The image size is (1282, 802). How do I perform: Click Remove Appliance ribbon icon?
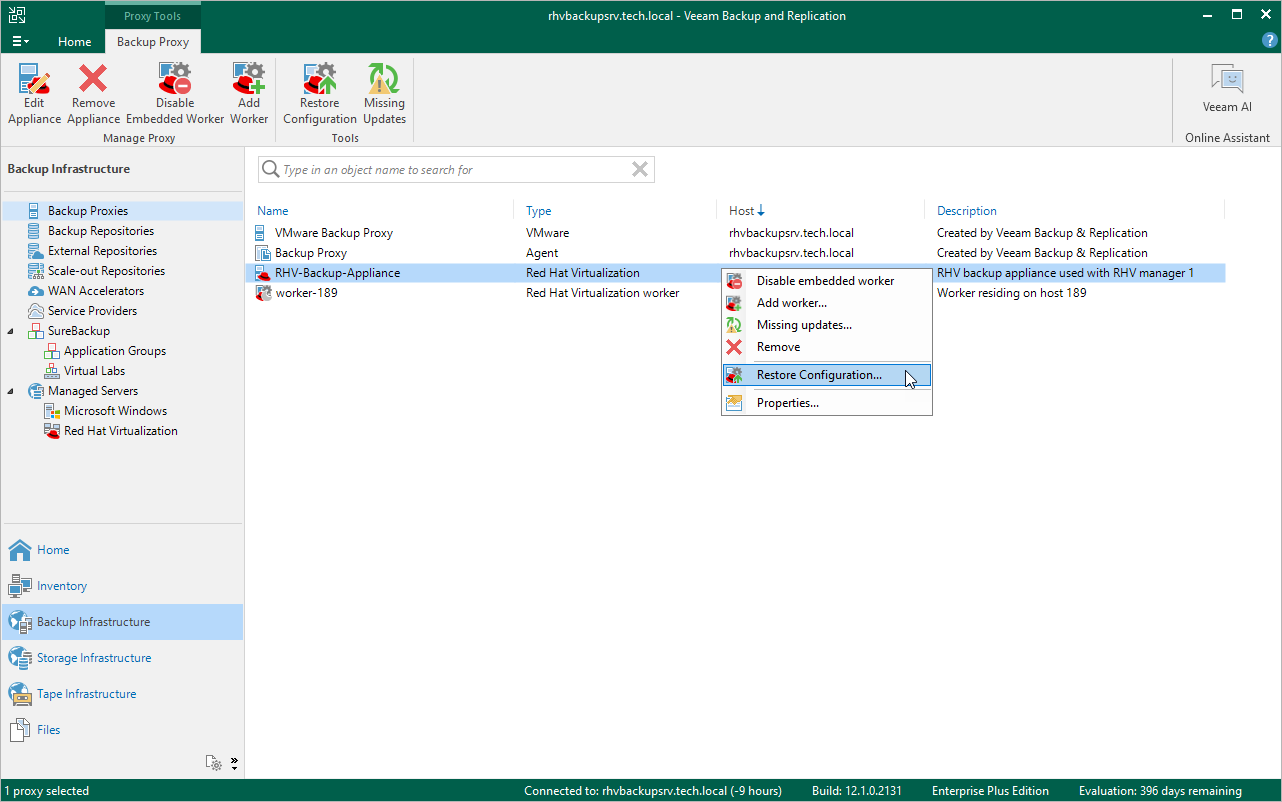pyautogui.click(x=93, y=94)
